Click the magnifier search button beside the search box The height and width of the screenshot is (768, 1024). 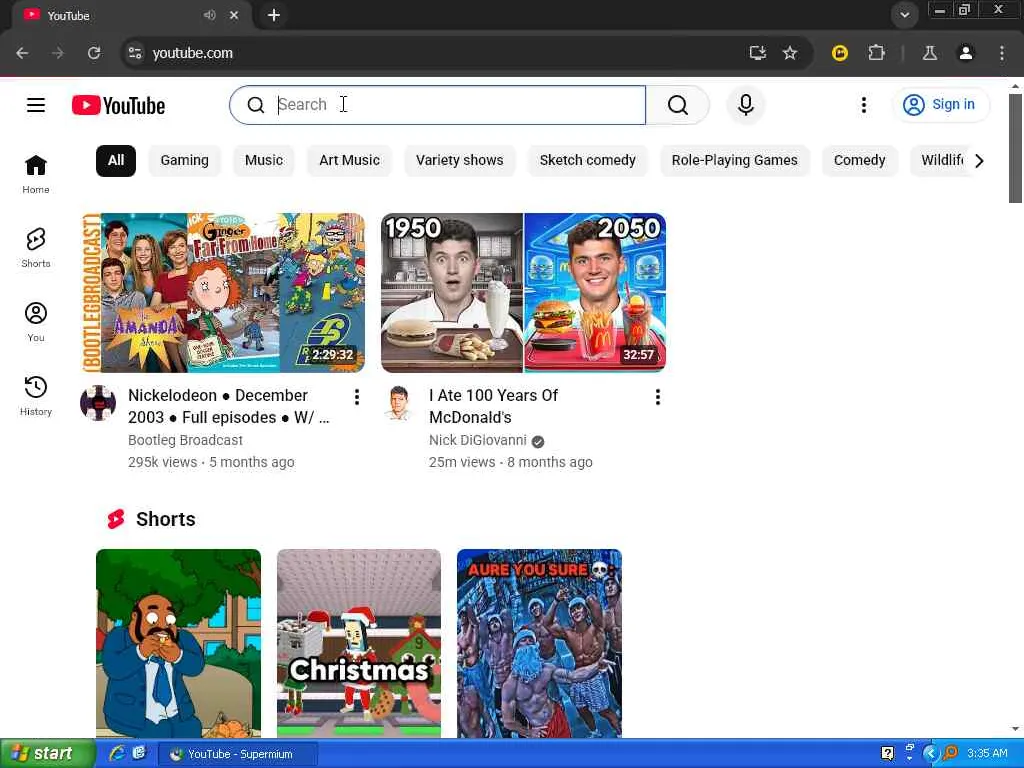tap(677, 105)
